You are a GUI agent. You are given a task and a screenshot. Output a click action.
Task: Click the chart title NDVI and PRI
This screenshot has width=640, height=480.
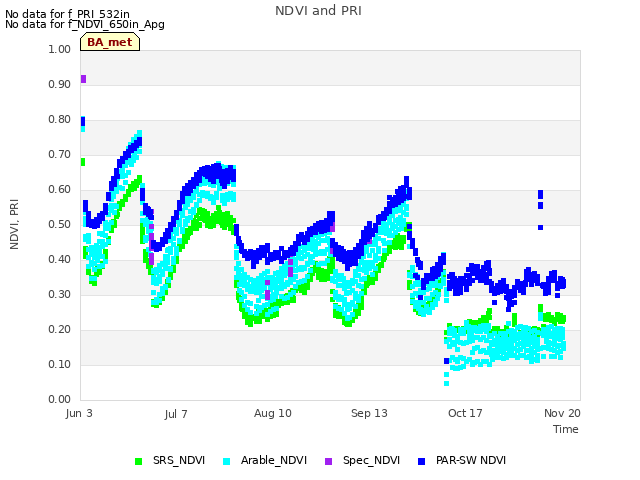(318, 11)
